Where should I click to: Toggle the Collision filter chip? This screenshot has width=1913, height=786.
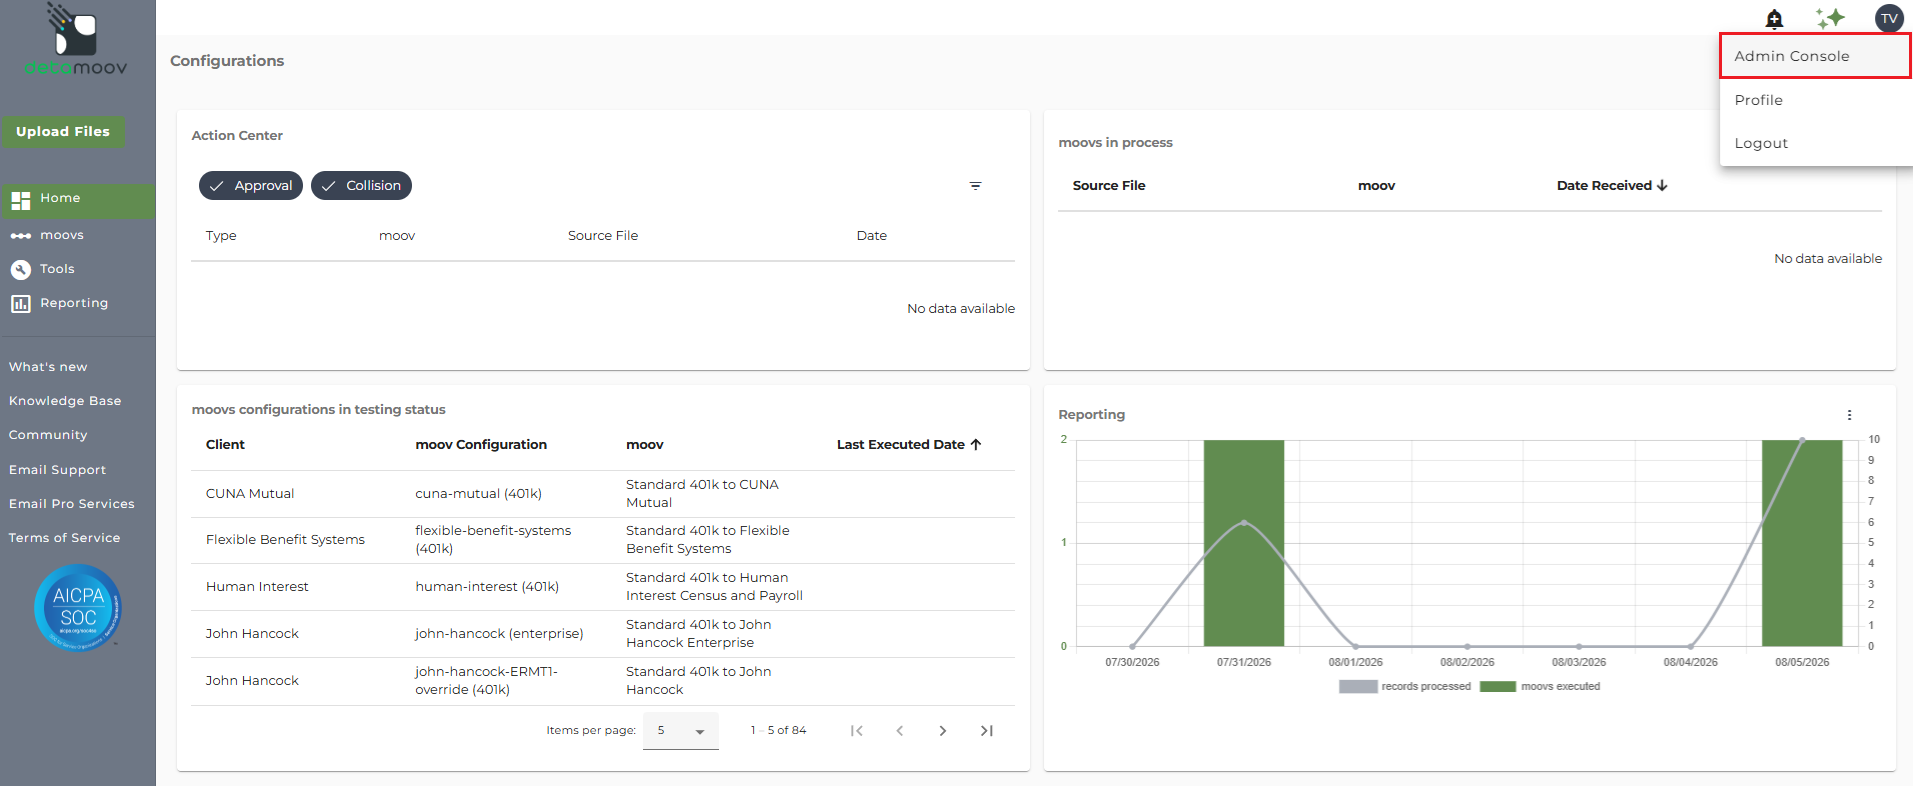click(361, 186)
